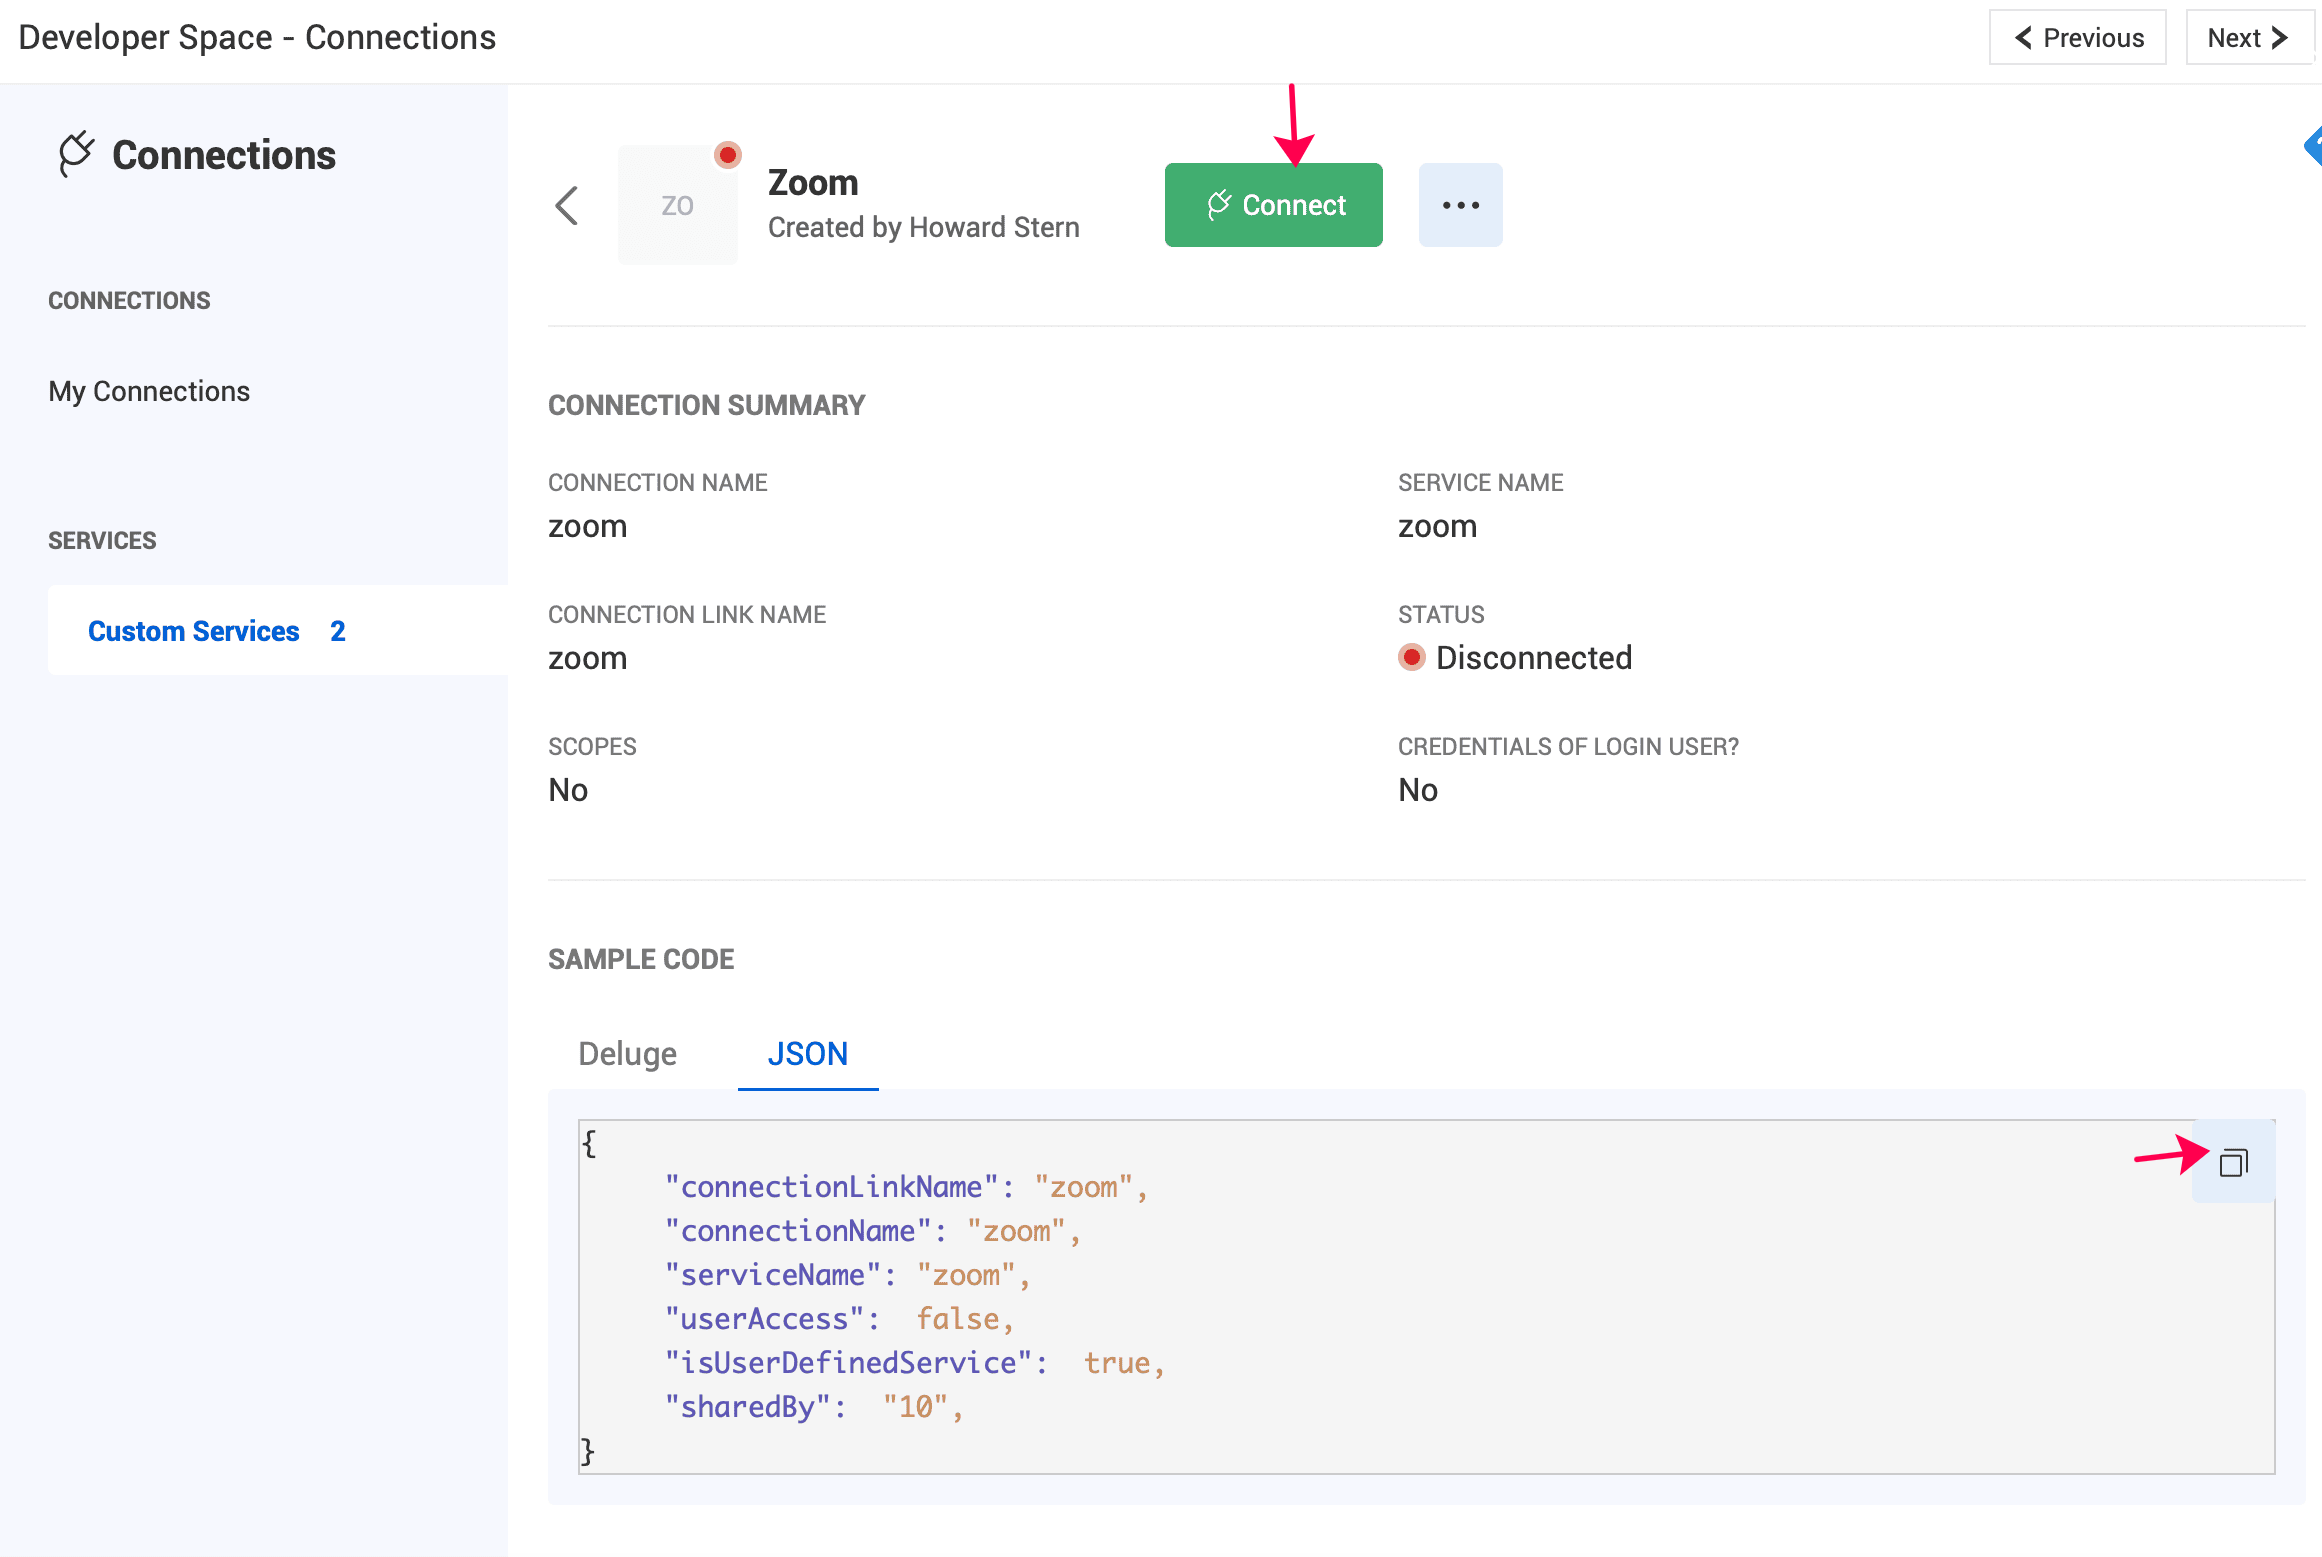The width and height of the screenshot is (2322, 1557).
Task: Copy the sample JSON code
Action: tap(2233, 1162)
